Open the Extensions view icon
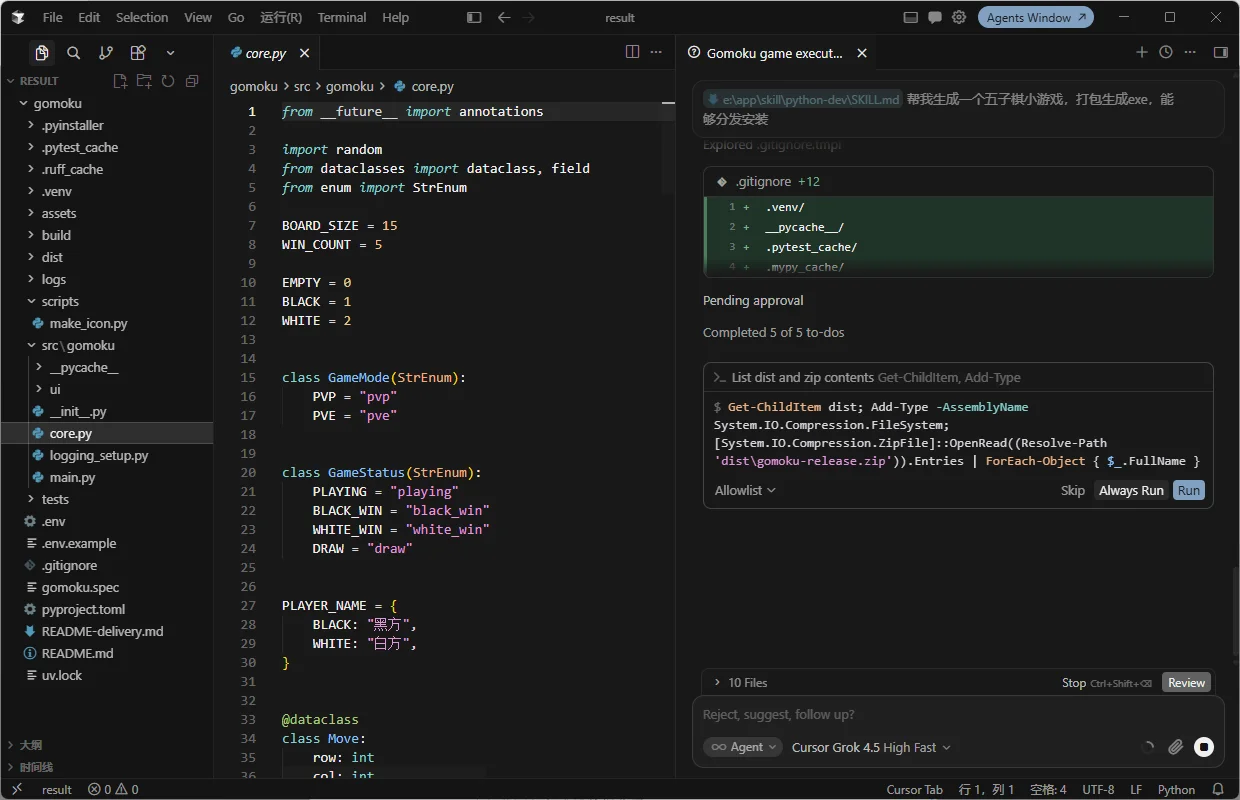Viewport: 1240px width, 800px height. coord(138,53)
